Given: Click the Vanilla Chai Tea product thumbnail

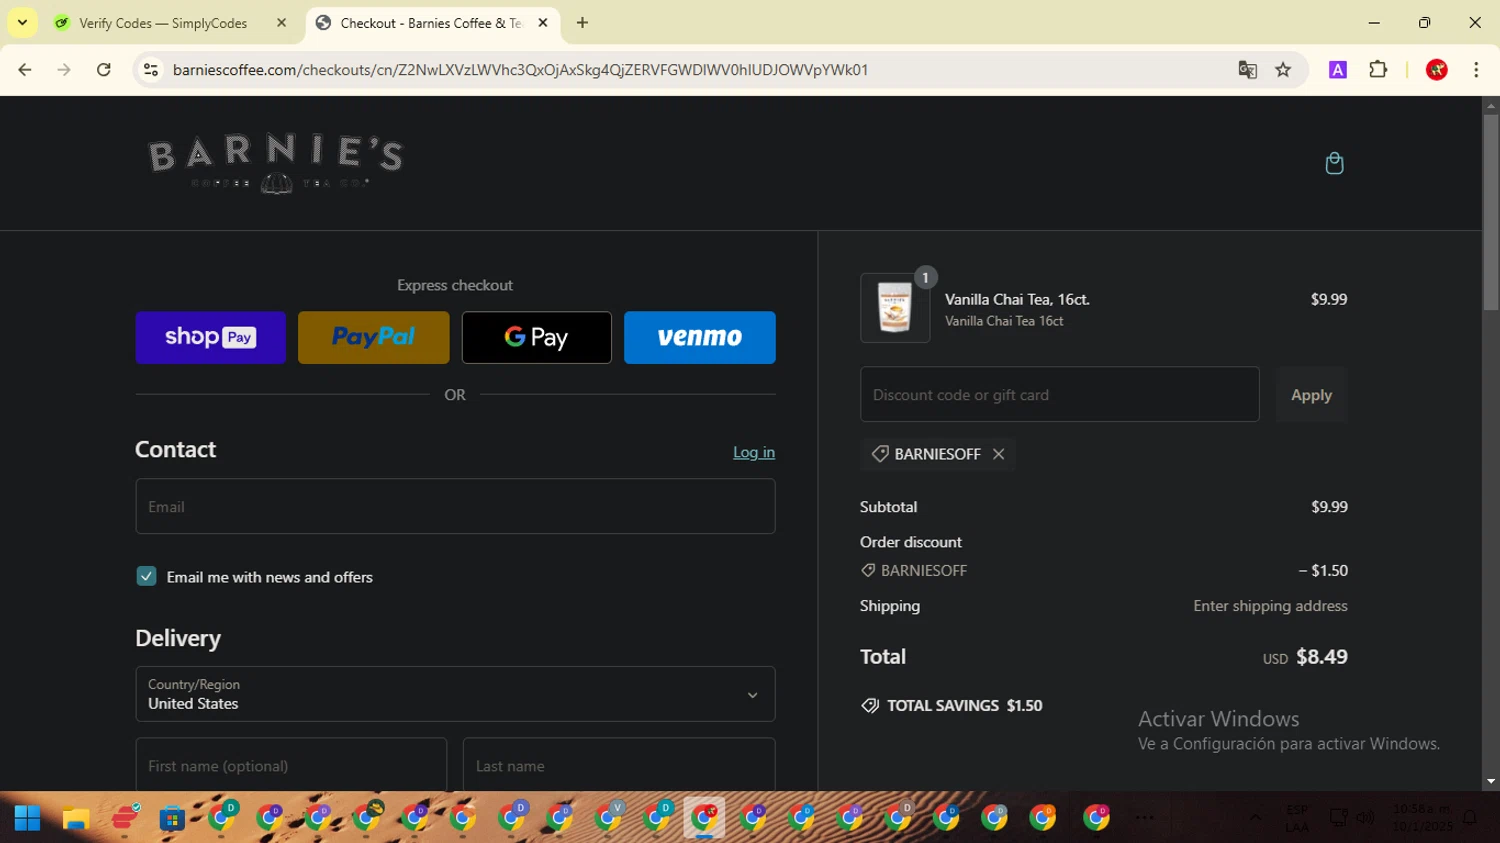Looking at the screenshot, I should pyautogui.click(x=895, y=308).
